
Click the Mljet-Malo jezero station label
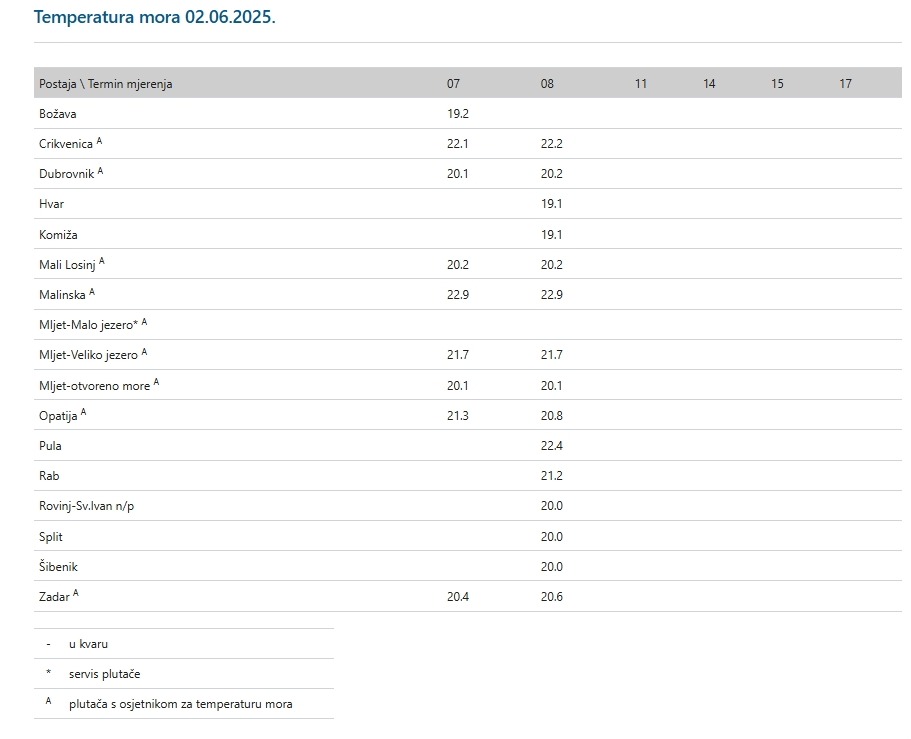click(88, 325)
